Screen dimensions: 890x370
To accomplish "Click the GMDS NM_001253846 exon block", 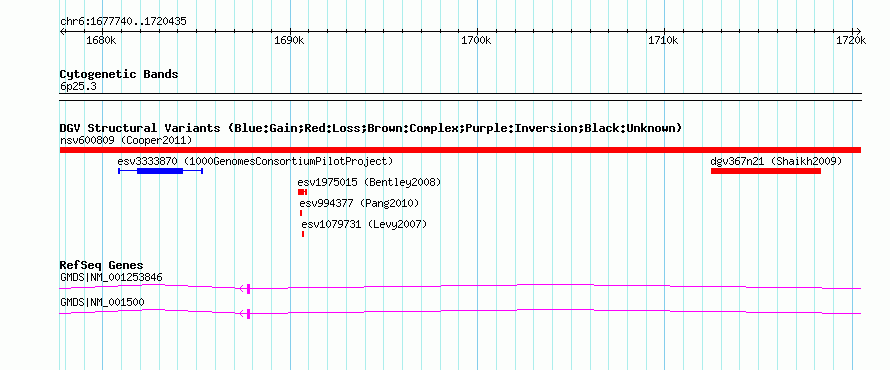I will pyautogui.click(x=249, y=289).
